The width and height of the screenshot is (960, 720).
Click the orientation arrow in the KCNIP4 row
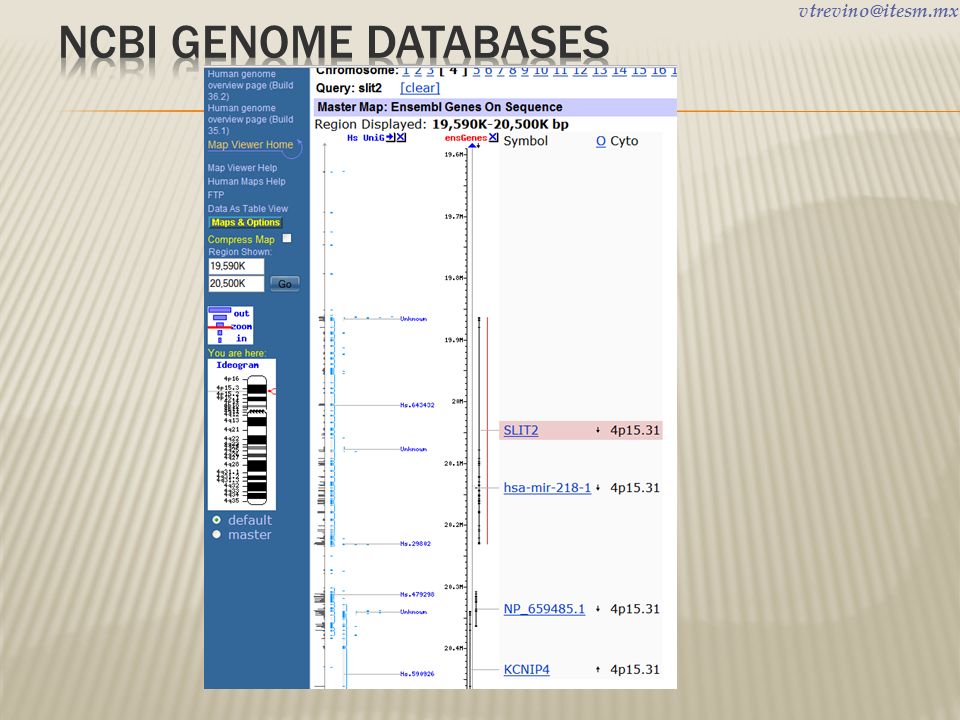click(598, 669)
